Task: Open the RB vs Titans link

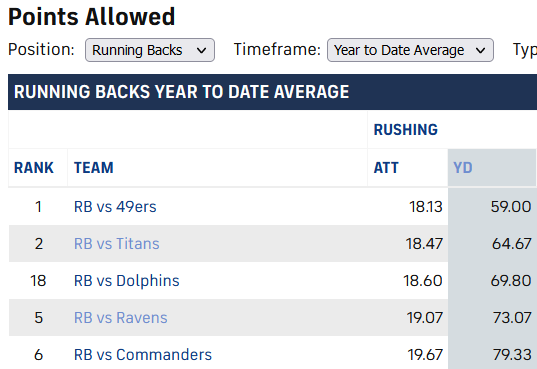Action: 116,244
